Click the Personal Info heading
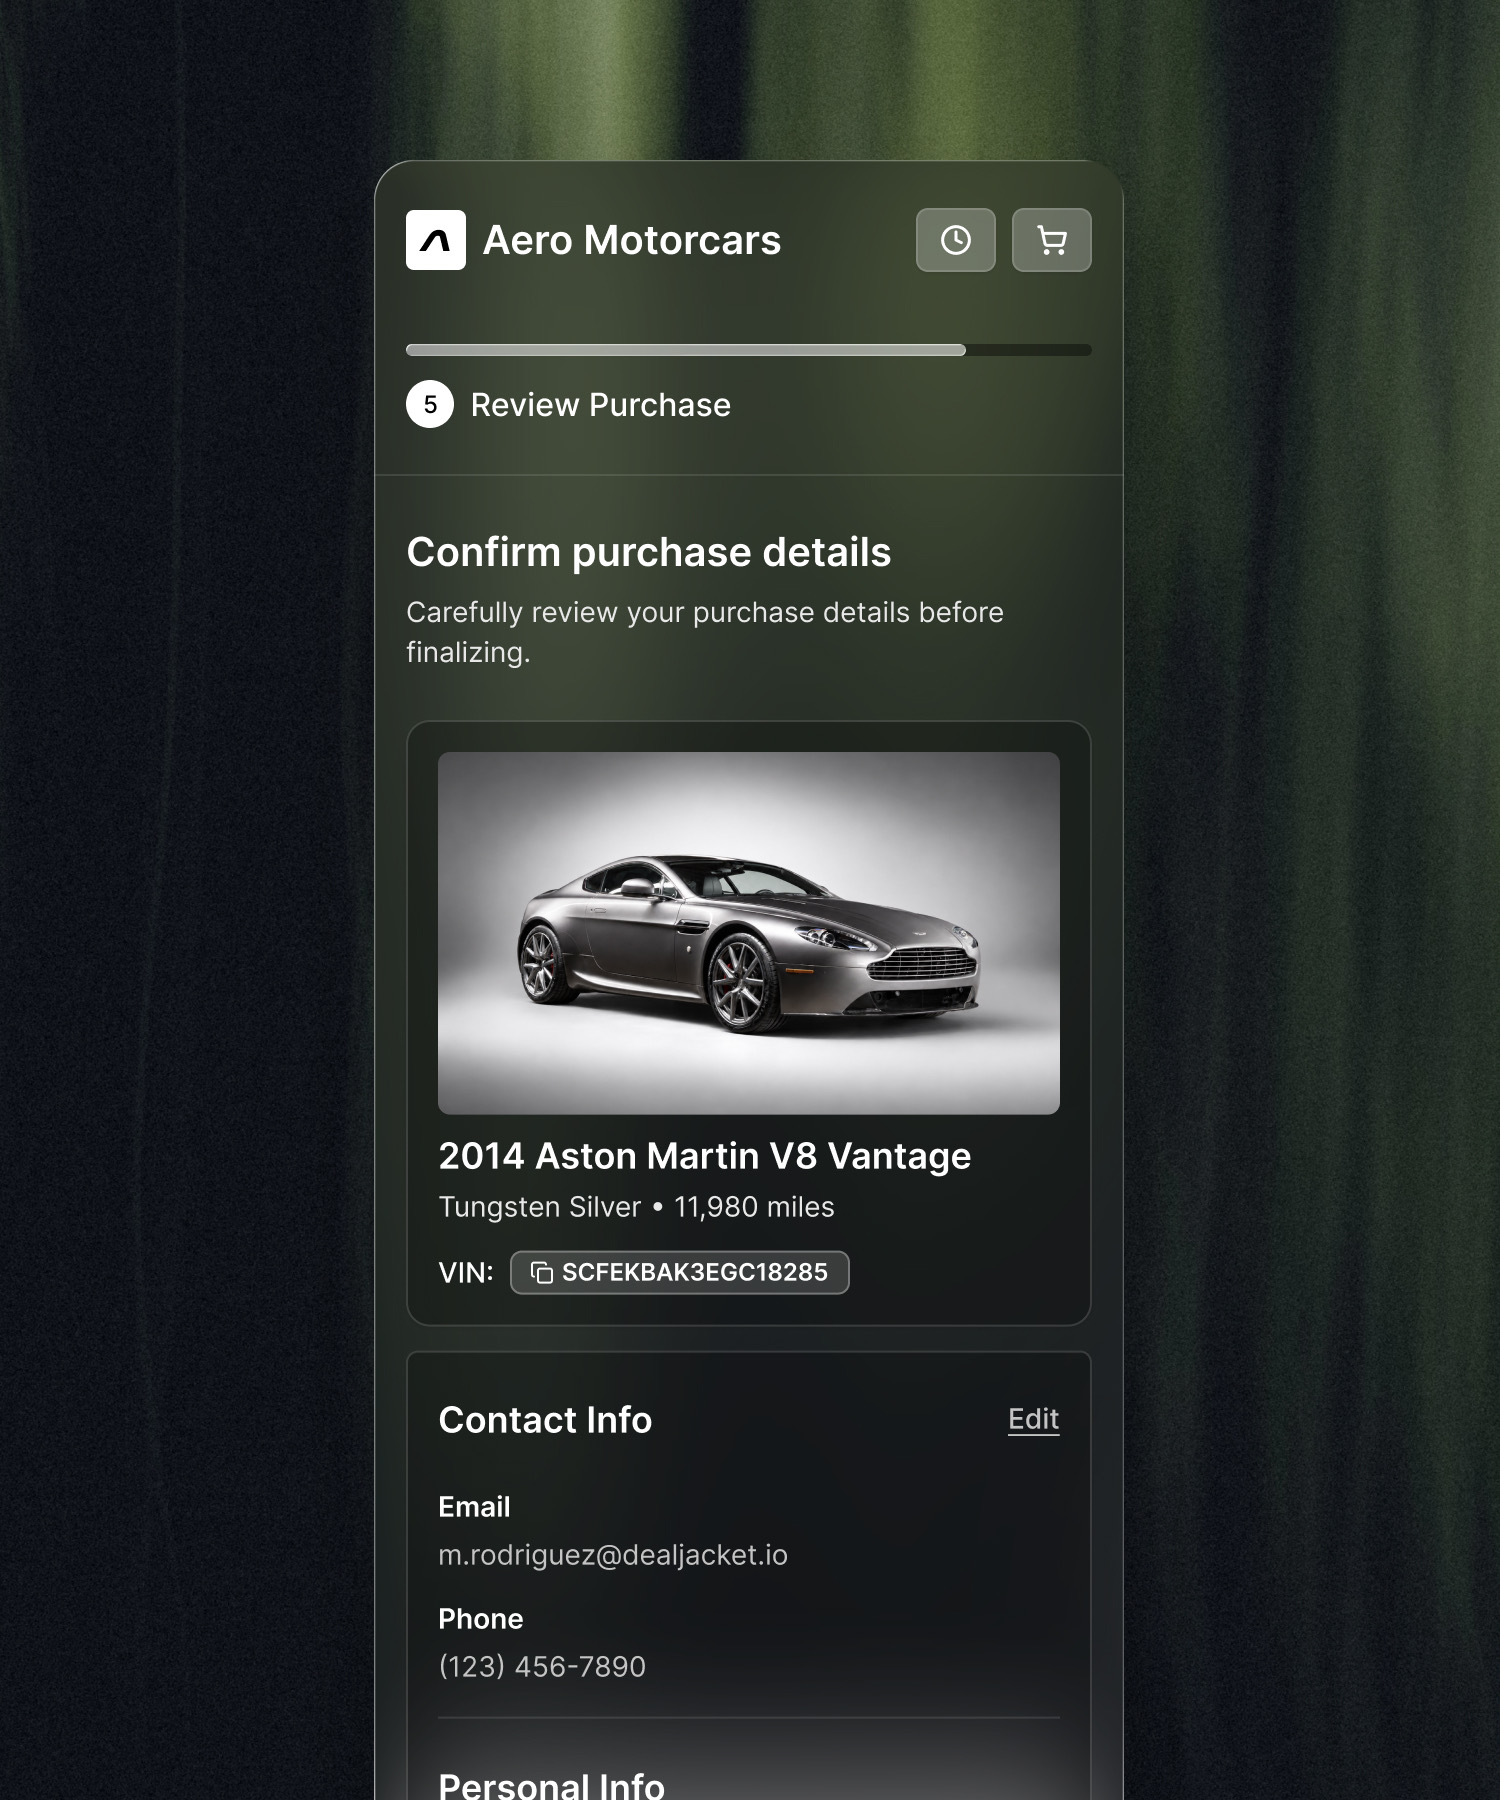This screenshot has height=1800, width=1500. click(x=551, y=1784)
